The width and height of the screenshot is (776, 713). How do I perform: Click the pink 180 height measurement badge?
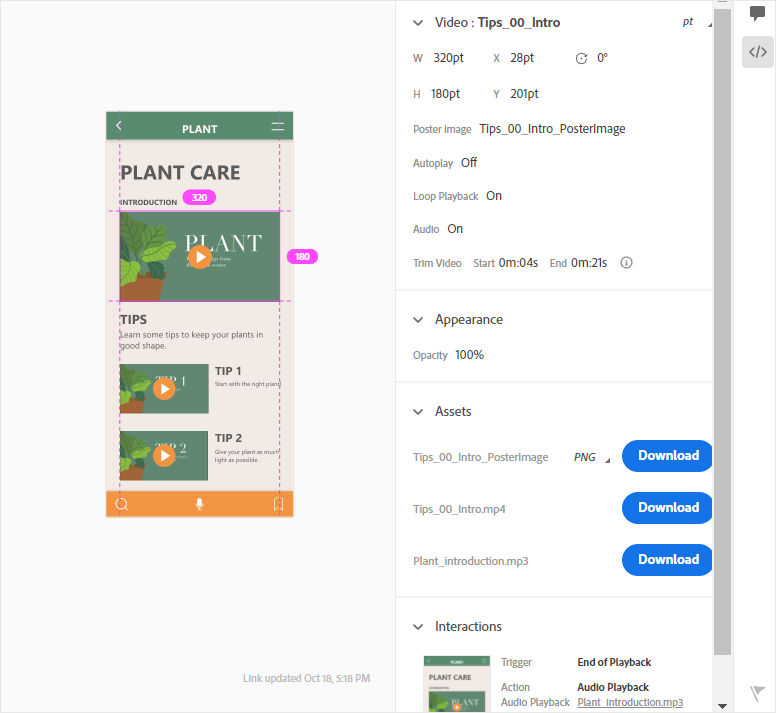(x=302, y=257)
